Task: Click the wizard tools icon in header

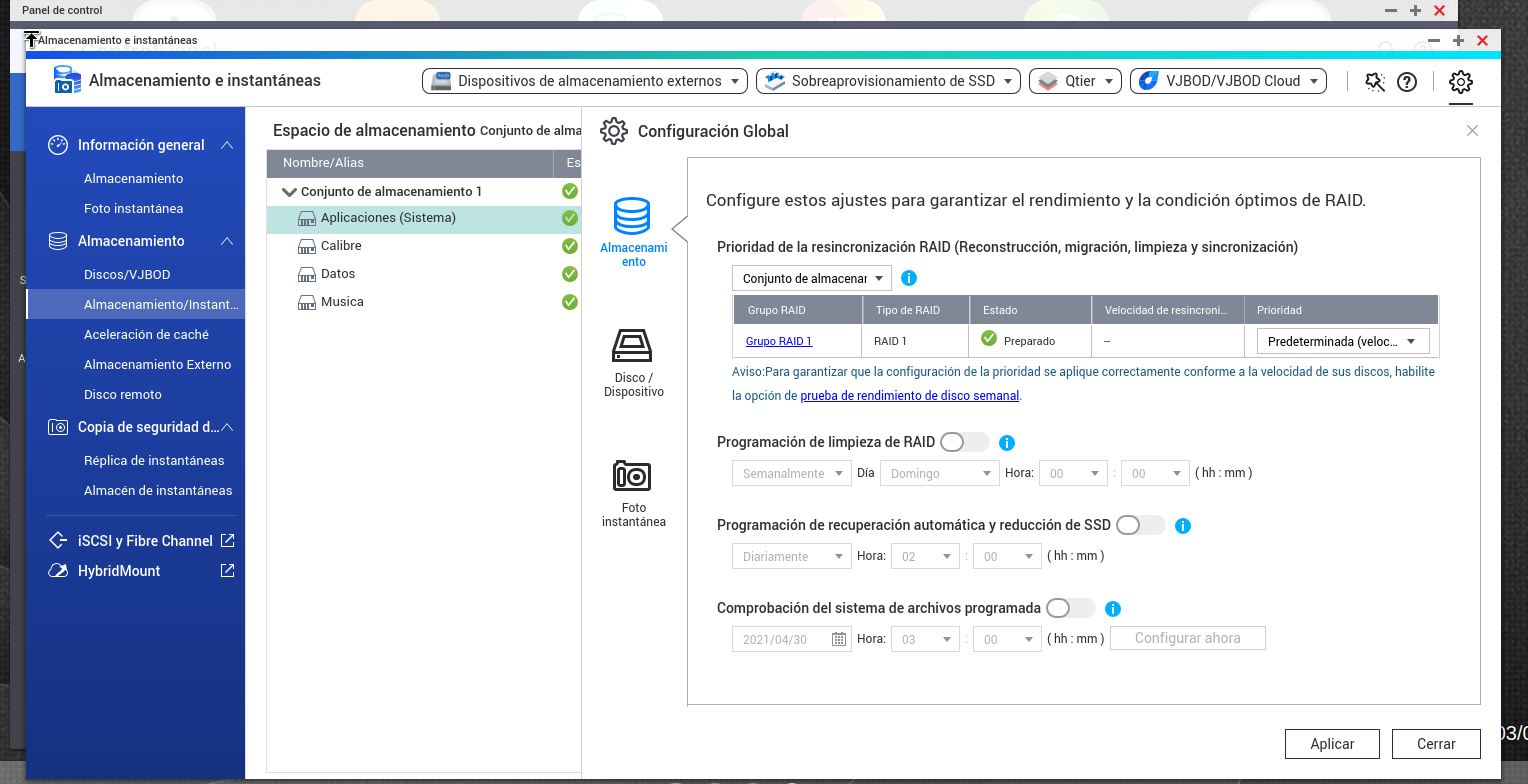Action: (x=1375, y=82)
